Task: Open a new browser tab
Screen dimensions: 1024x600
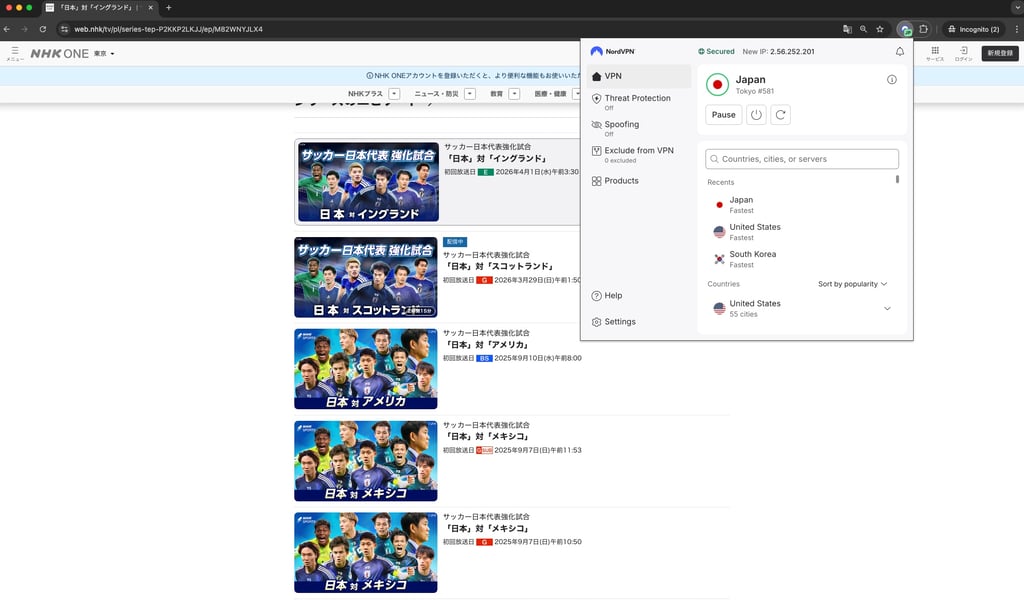Action: pyautogui.click(x=168, y=8)
